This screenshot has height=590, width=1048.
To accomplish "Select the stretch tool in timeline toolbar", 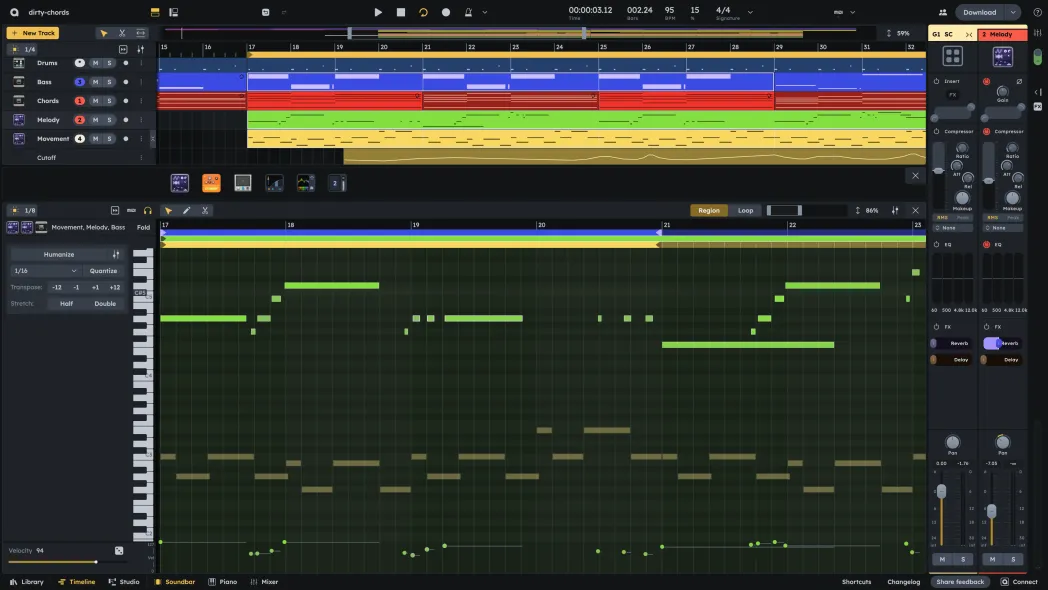I will [x=140, y=33].
